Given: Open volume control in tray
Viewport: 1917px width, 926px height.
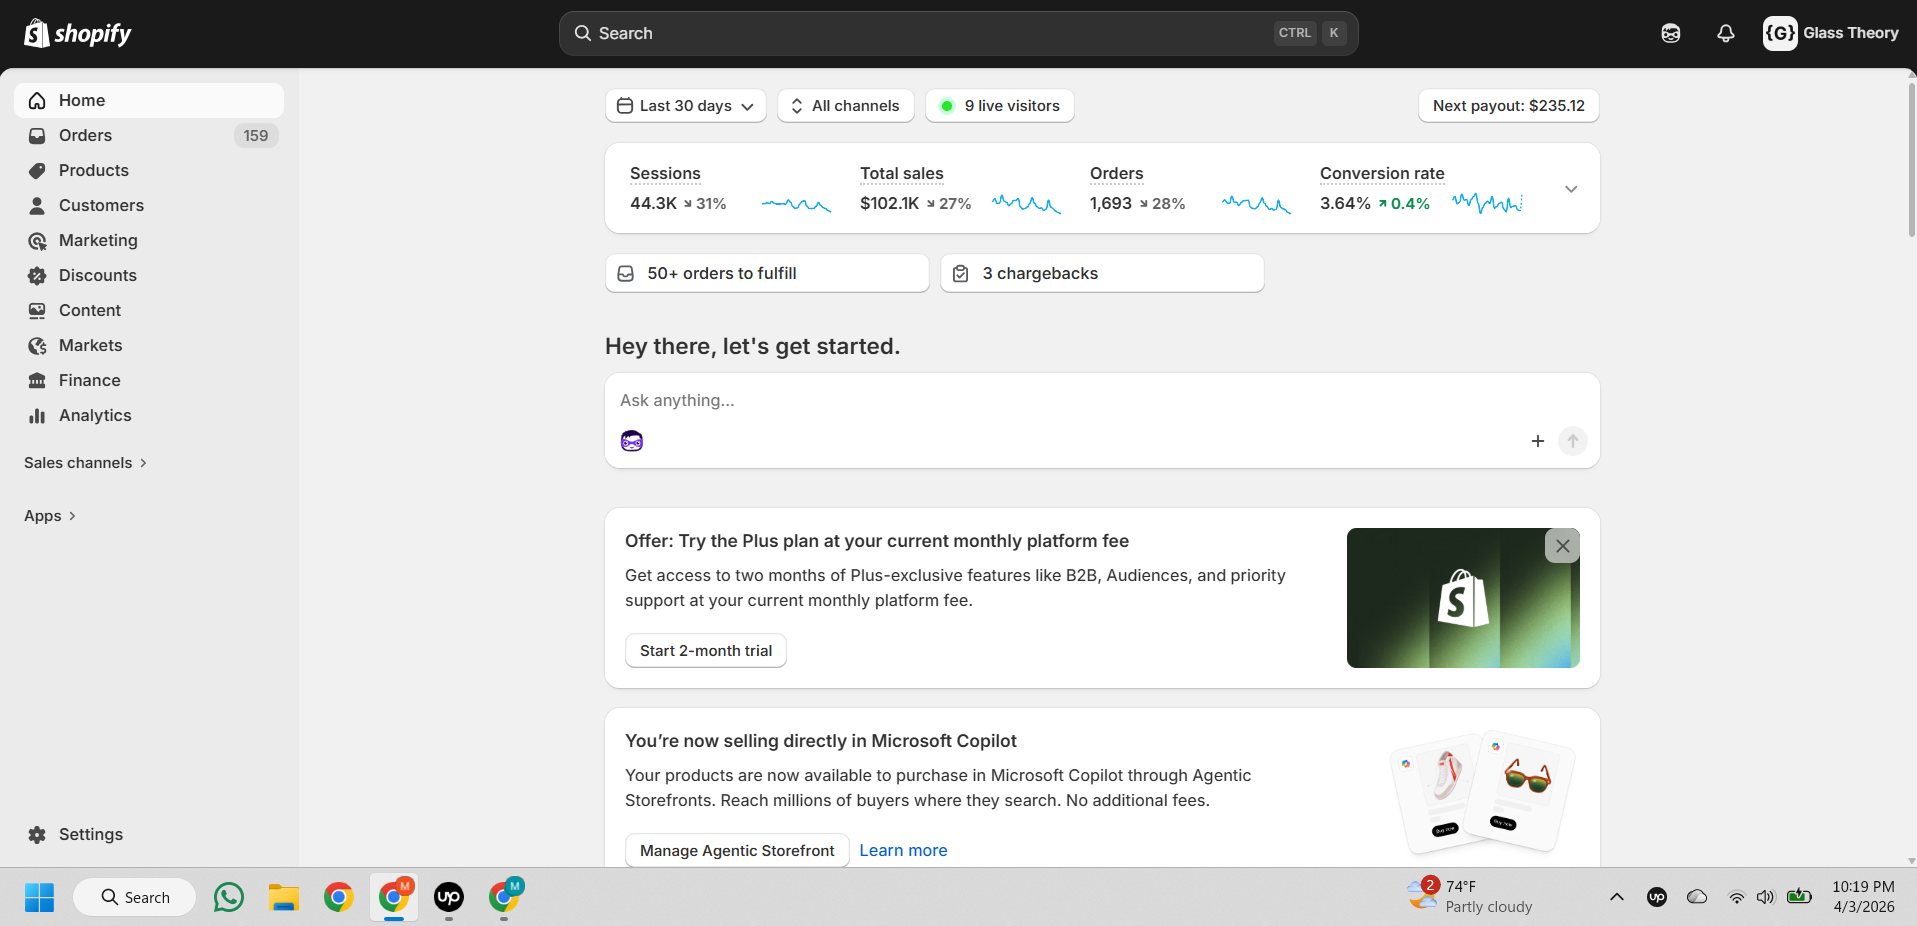Looking at the screenshot, I should pyautogui.click(x=1766, y=897).
